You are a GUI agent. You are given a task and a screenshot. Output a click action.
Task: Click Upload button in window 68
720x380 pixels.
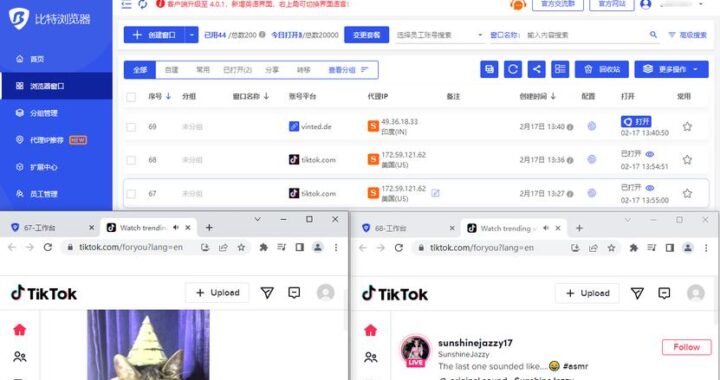pos(587,293)
